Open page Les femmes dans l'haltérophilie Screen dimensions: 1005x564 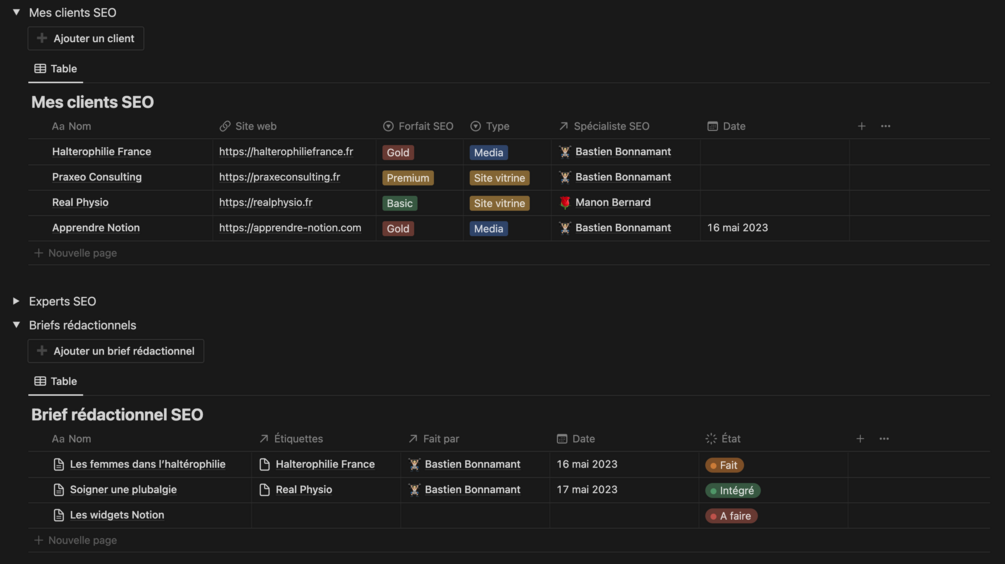(147, 464)
